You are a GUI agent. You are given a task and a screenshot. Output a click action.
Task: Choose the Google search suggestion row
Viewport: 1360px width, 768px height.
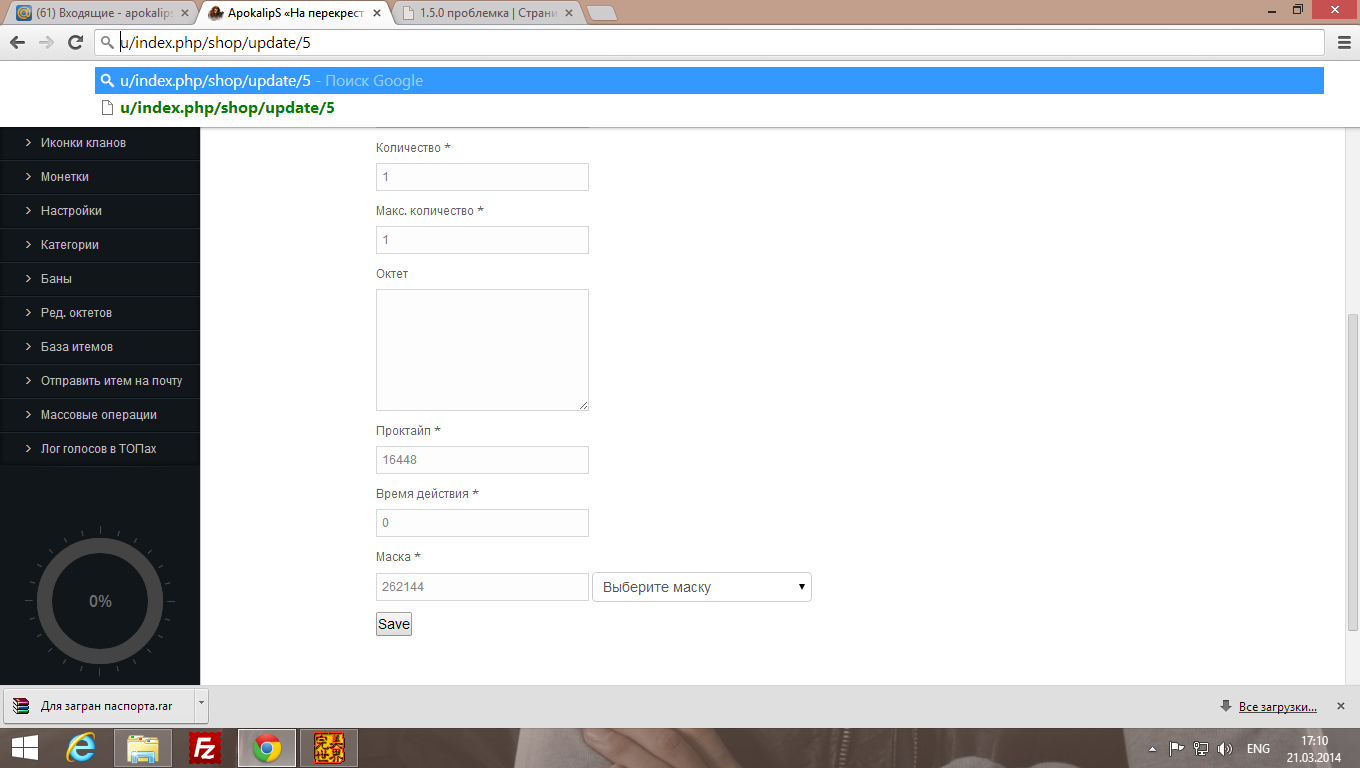coord(709,81)
